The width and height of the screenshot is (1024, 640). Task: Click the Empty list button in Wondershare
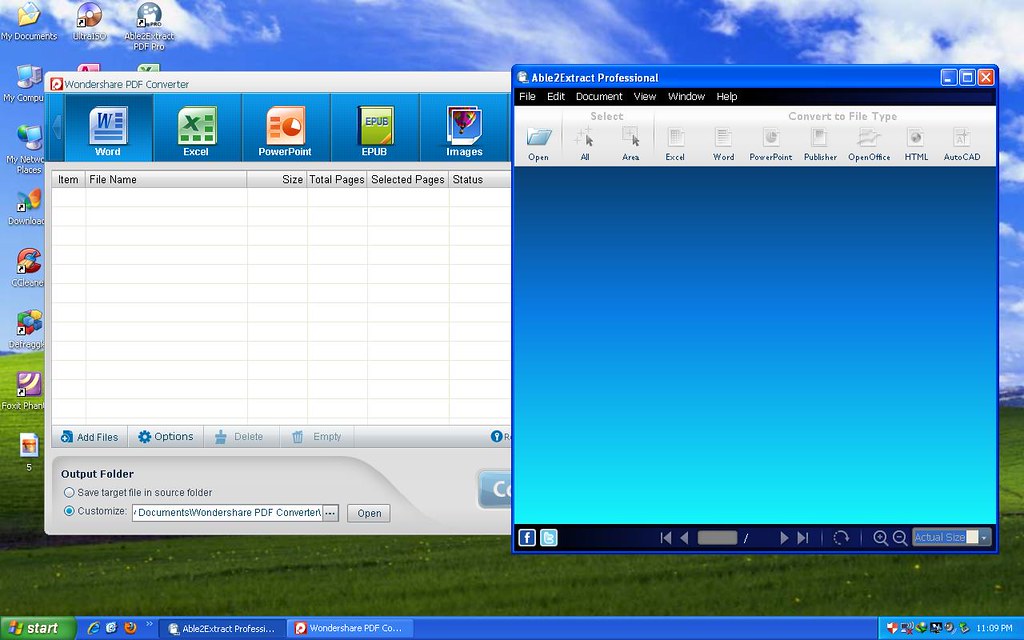317,437
